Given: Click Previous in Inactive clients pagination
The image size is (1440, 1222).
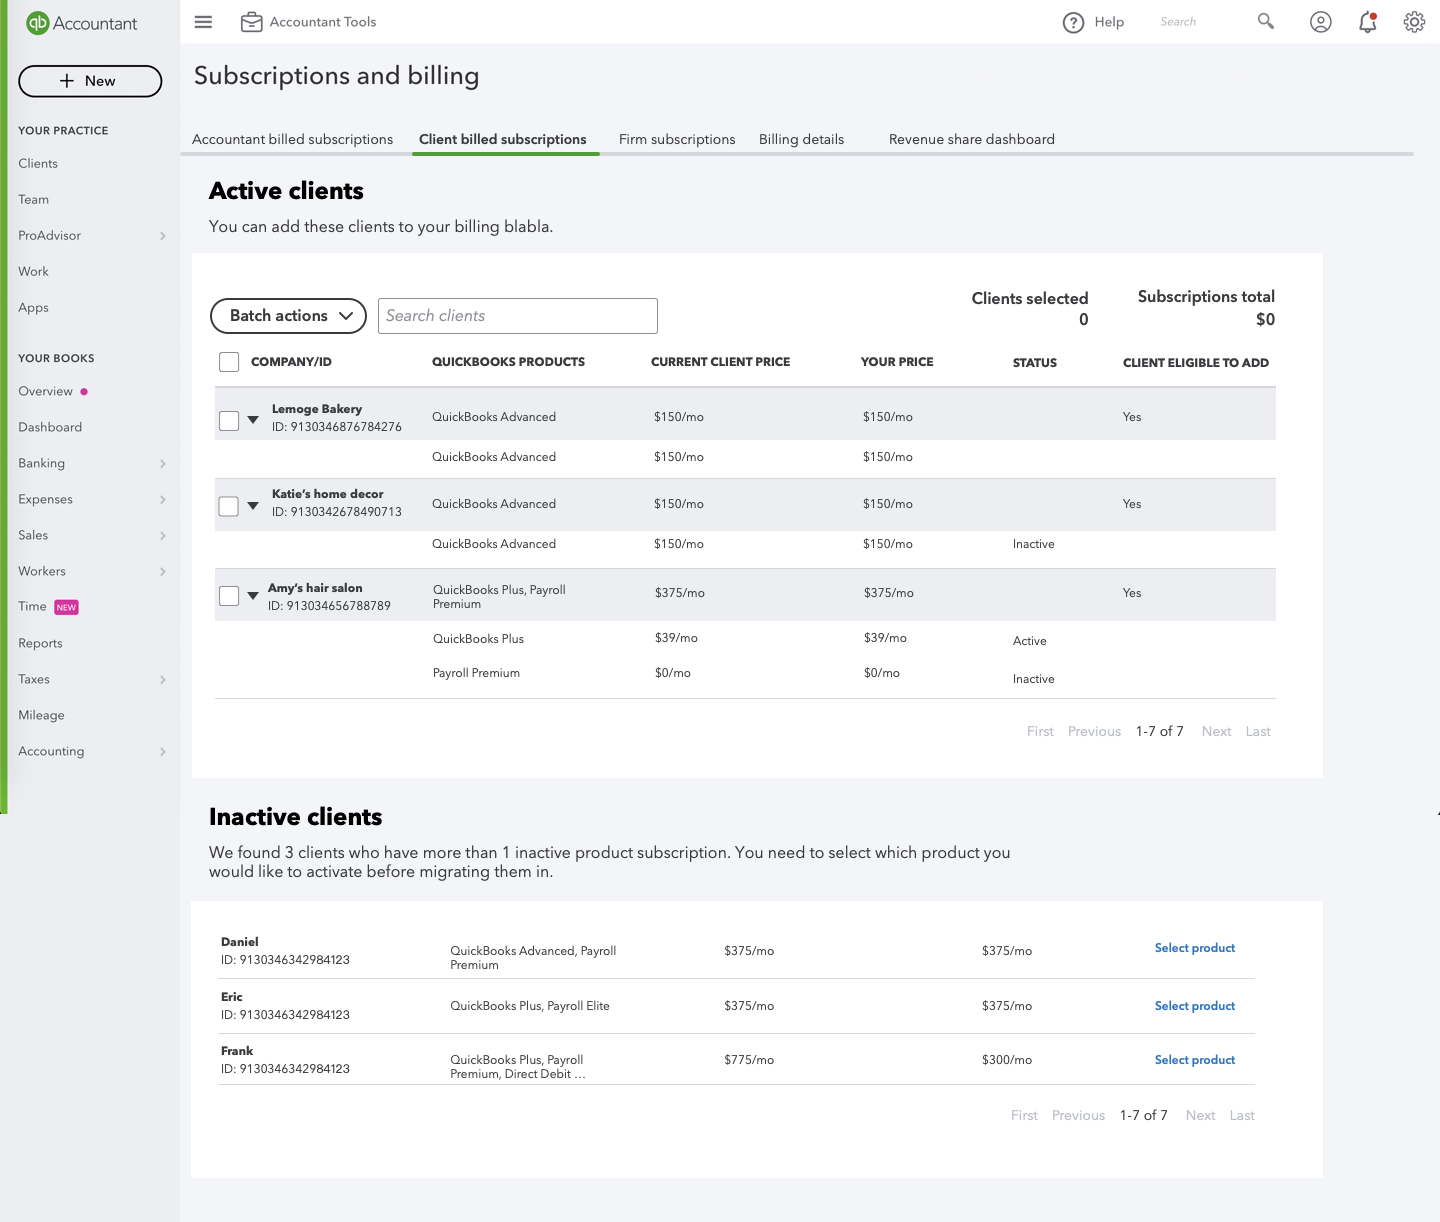Looking at the screenshot, I should (x=1078, y=1116).
